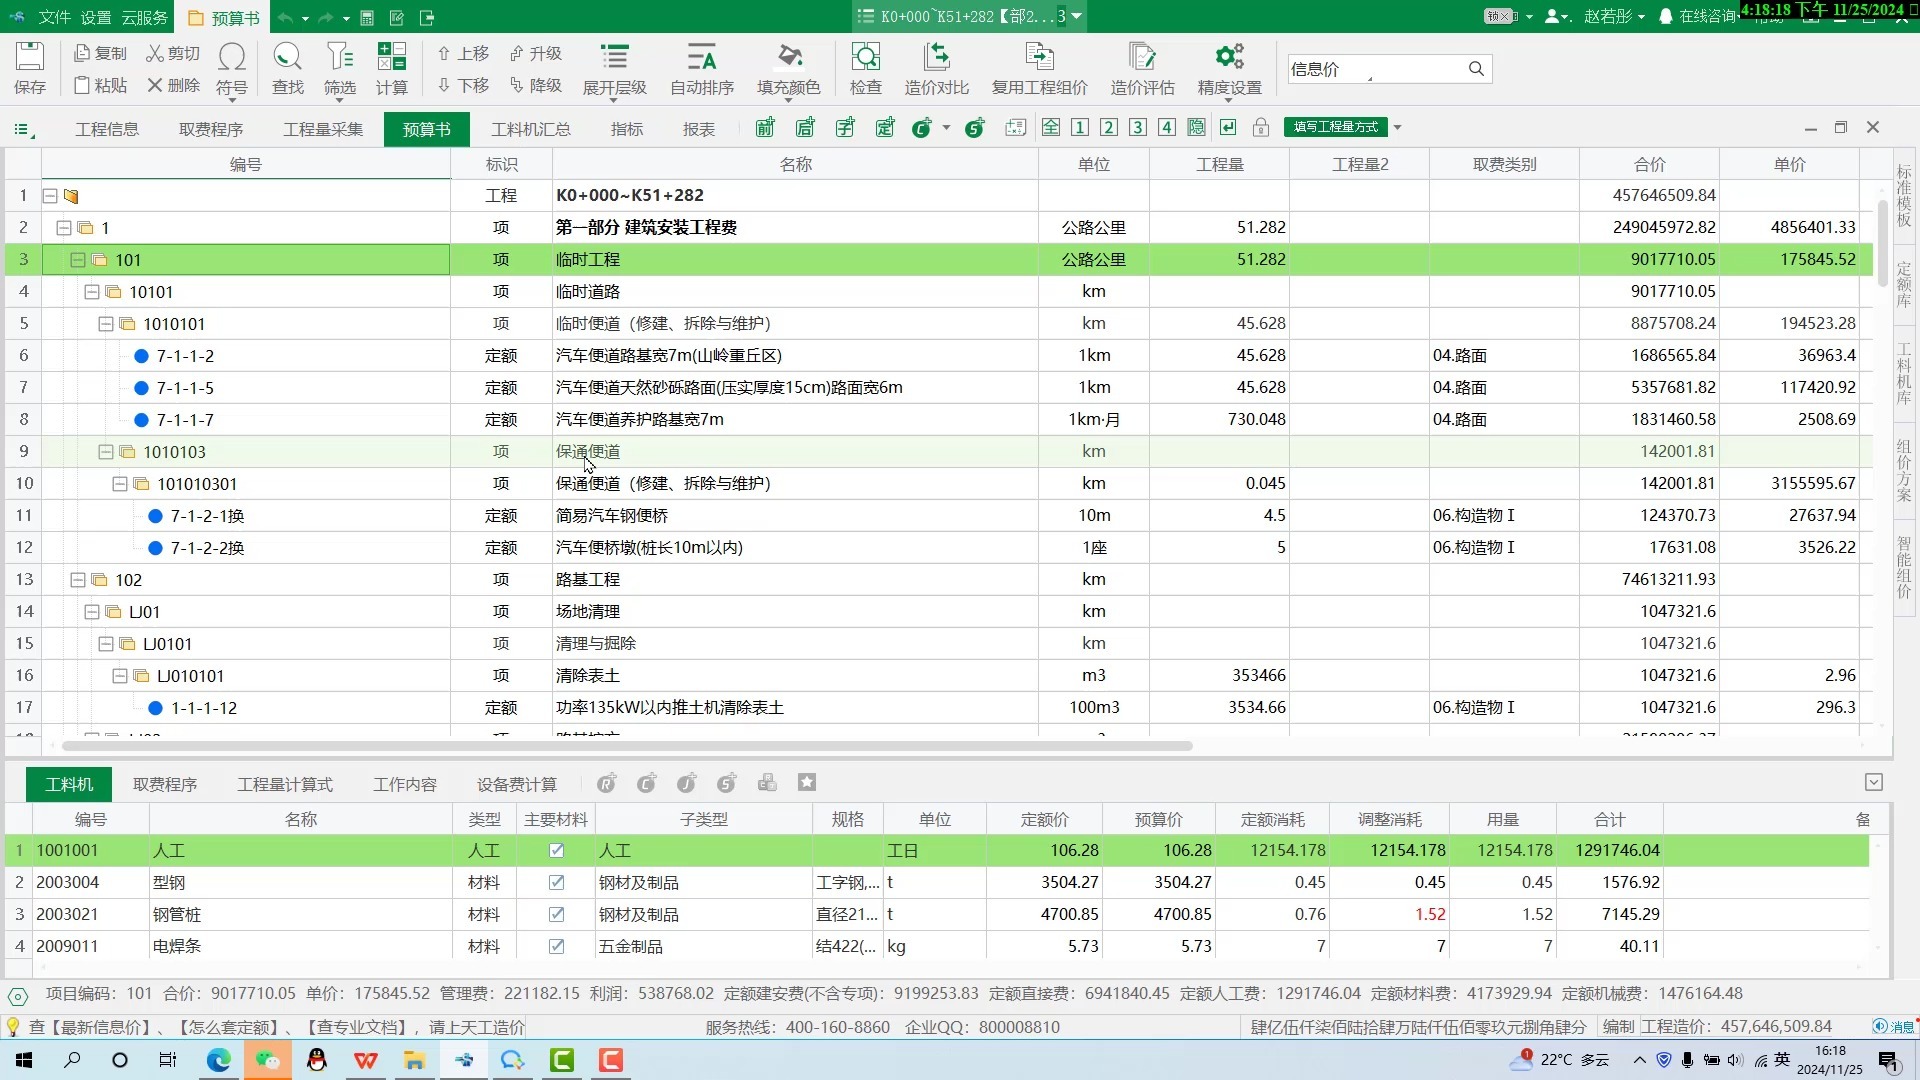The height and width of the screenshot is (1080, 1920).
Task: Show level 1 with the numbered button
Action: 1080,127
